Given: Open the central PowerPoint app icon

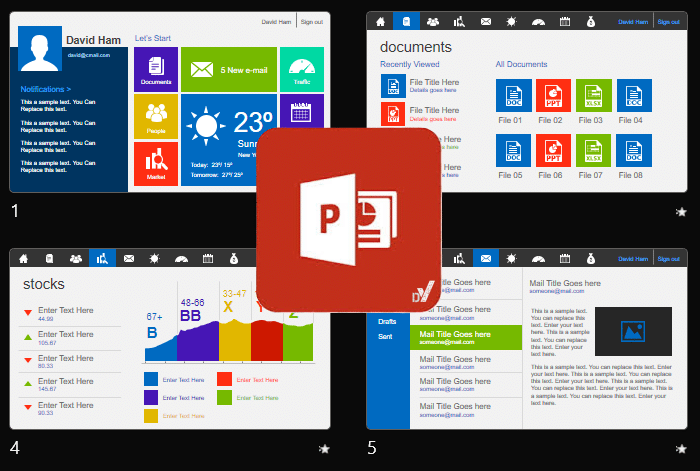Looking at the screenshot, I should pyautogui.click(x=349, y=220).
